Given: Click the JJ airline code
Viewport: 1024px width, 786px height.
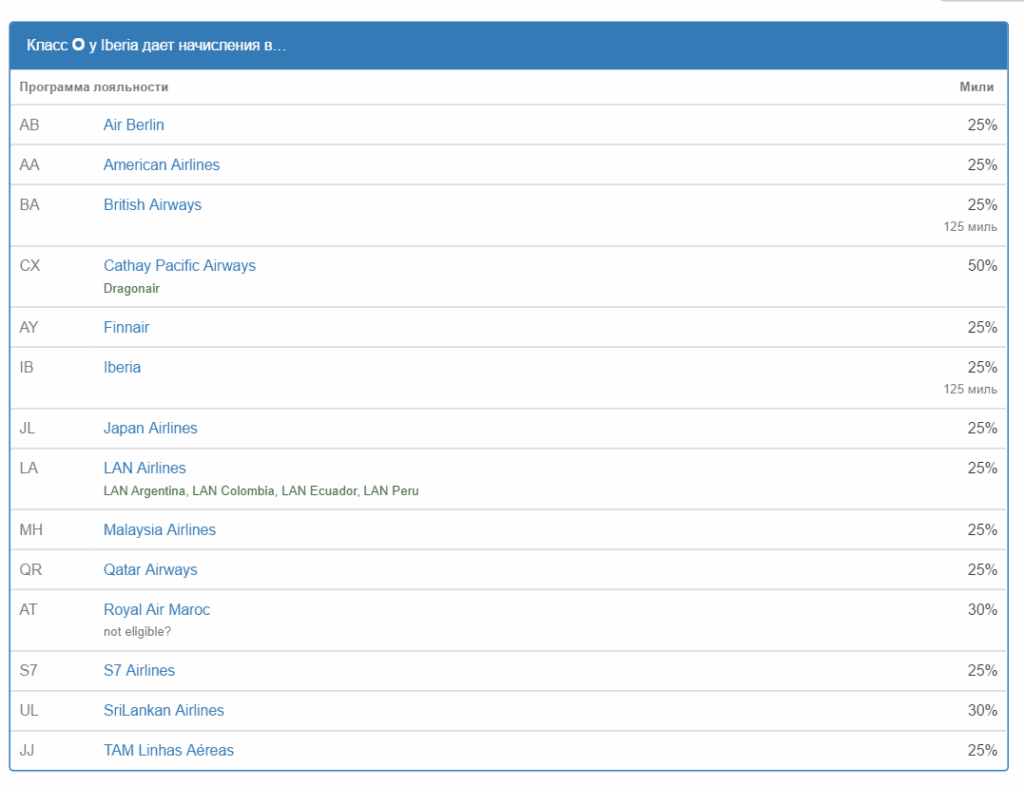Looking at the screenshot, I should point(26,750).
